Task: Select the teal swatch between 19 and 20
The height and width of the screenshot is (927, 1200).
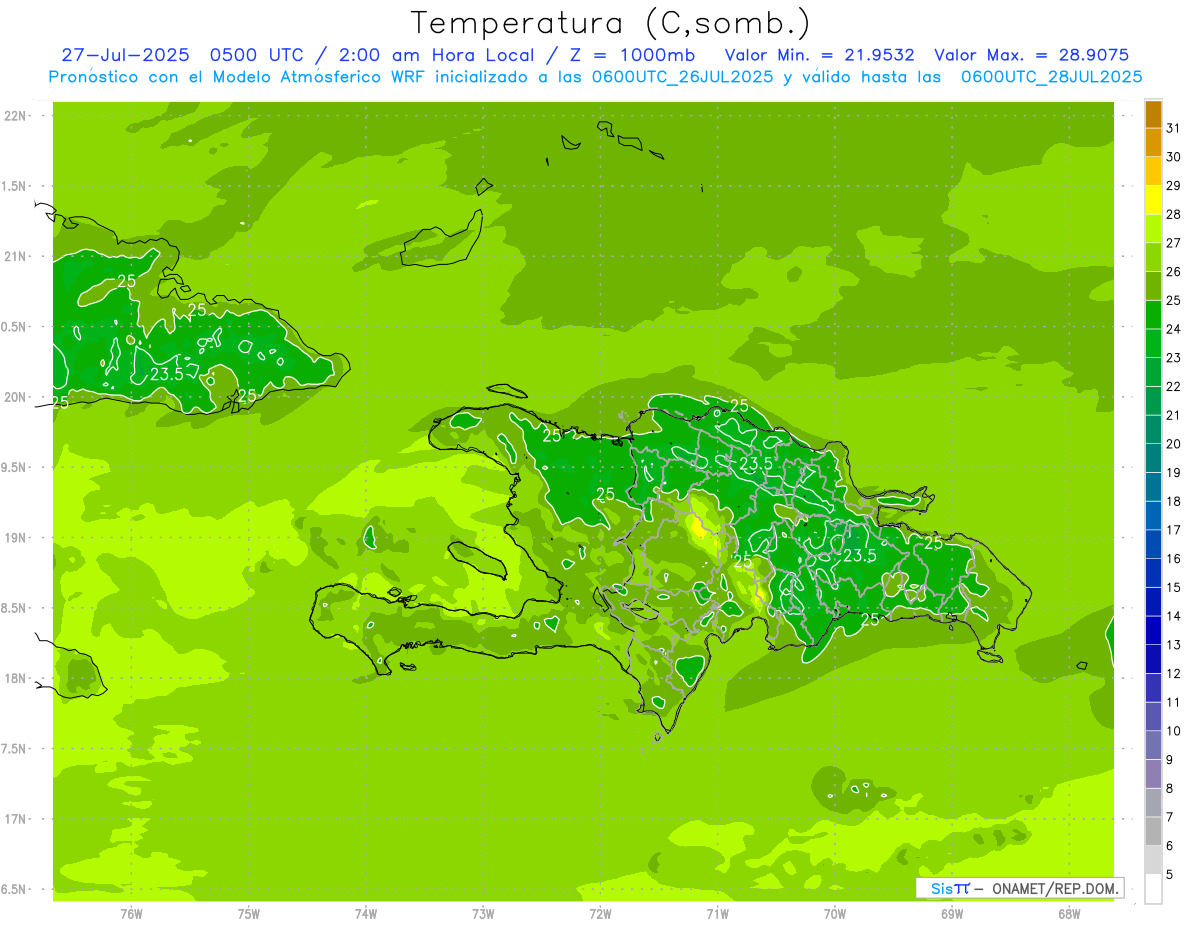Action: pos(1153,458)
